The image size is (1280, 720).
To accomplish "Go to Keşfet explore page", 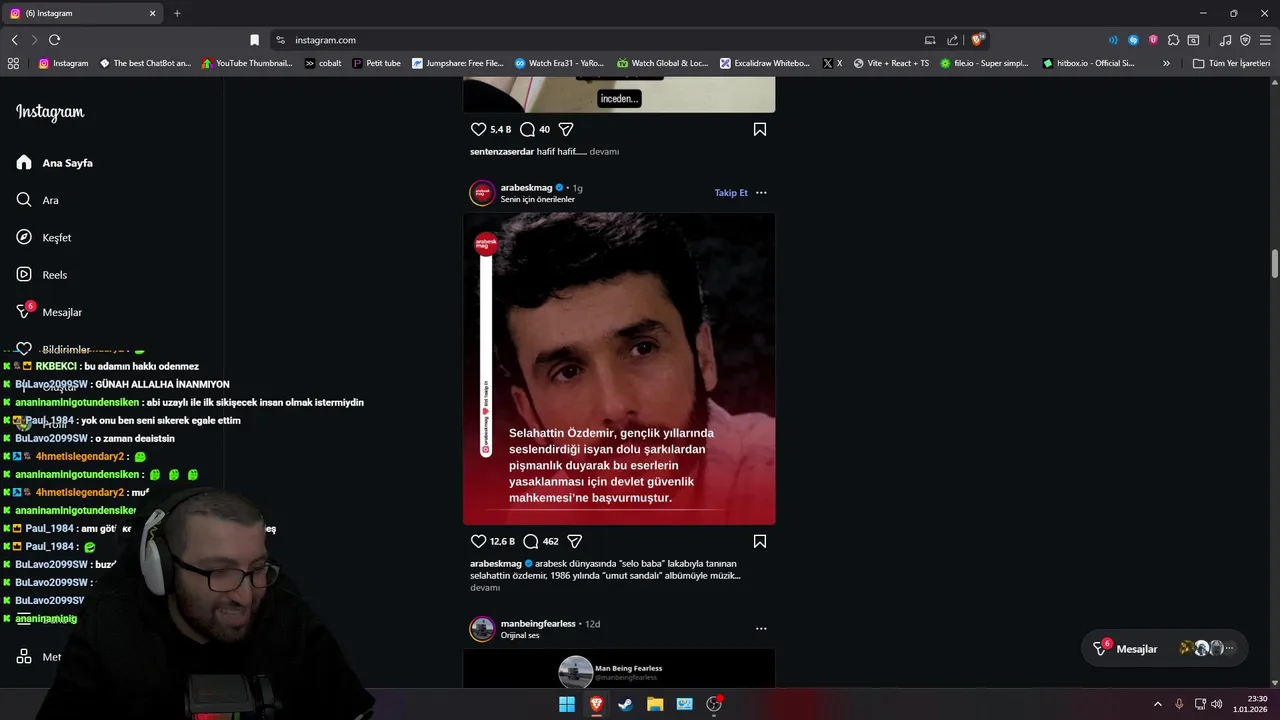I will tap(44, 237).
